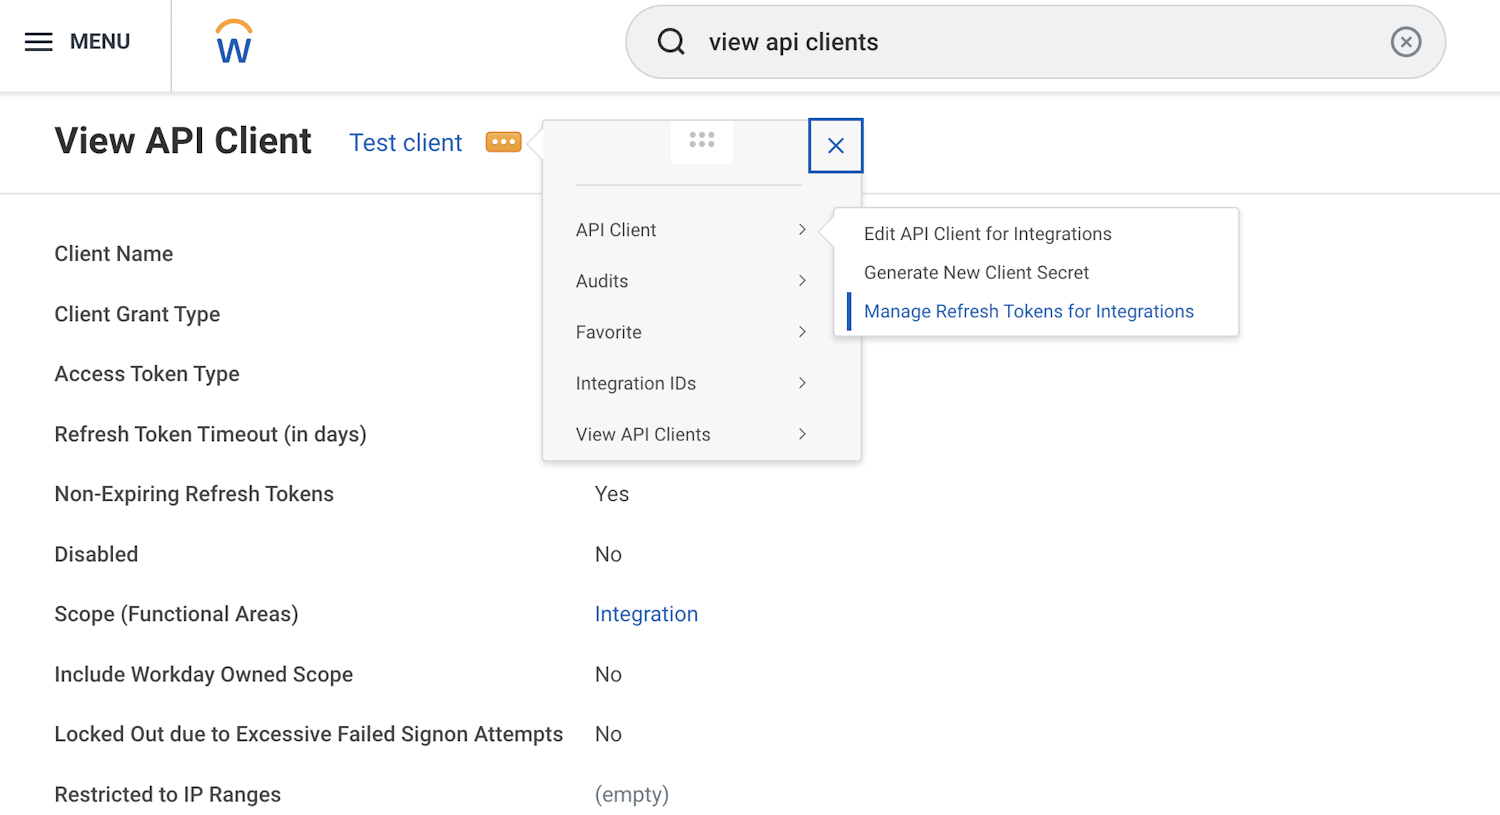The height and width of the screenshot is (815, 1500).
Task: Choose Generate New Client Secret
Action: click(x=976, y=273)
